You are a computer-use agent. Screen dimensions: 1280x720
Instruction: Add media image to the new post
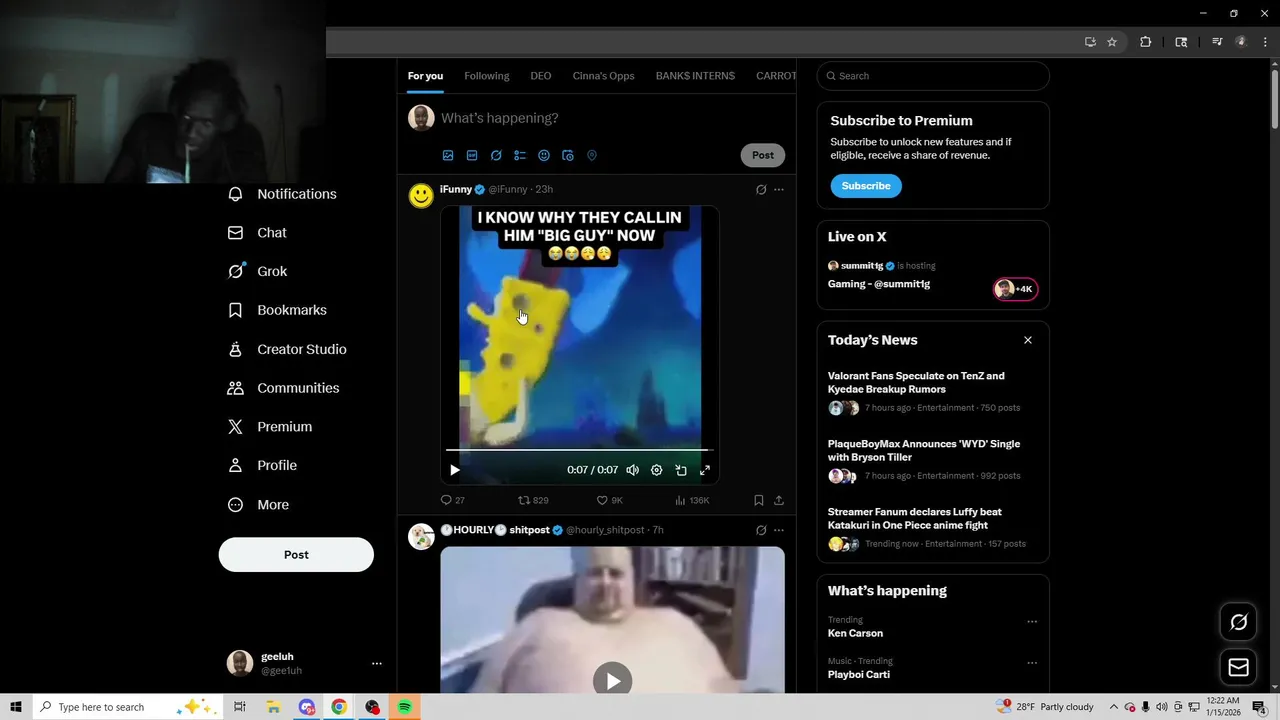[448, 156]
